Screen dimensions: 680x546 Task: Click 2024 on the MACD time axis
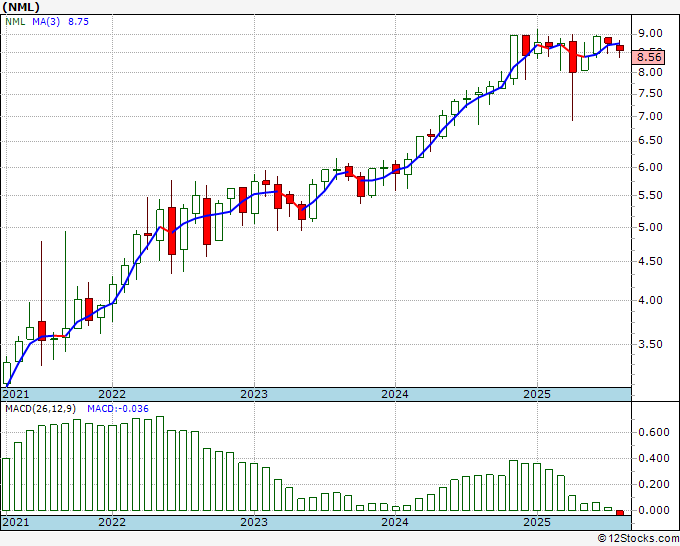(x=395, y=522)
